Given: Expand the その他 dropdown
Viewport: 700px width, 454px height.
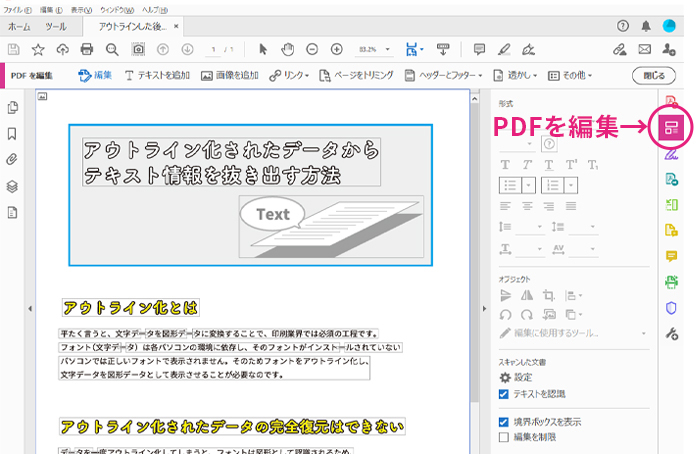Looking at the screenshot, I should (x=590, y=76).
